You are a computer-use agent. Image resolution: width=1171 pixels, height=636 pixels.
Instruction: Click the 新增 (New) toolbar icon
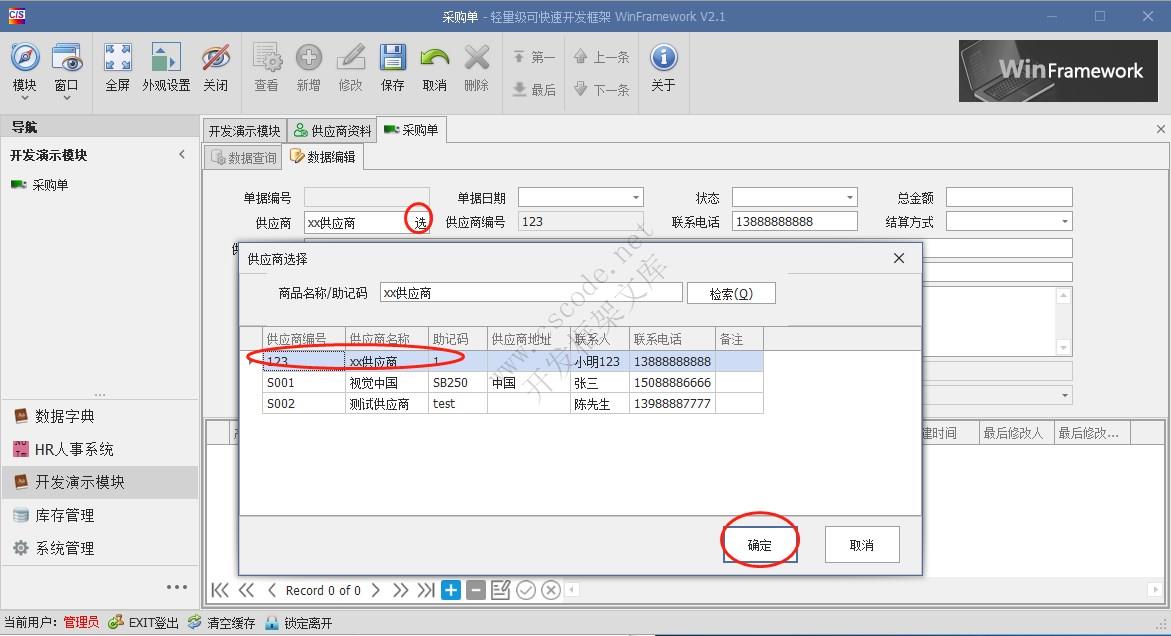308,68
